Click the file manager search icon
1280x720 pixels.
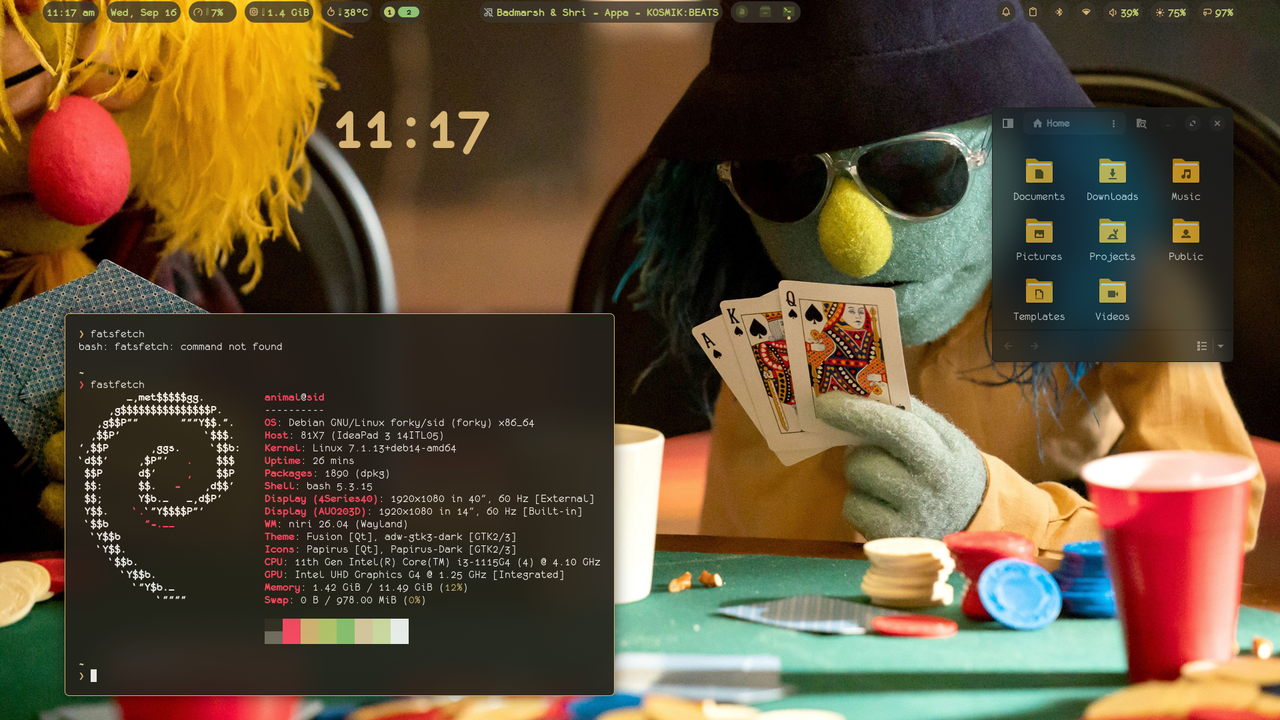tap(1141, 123)
